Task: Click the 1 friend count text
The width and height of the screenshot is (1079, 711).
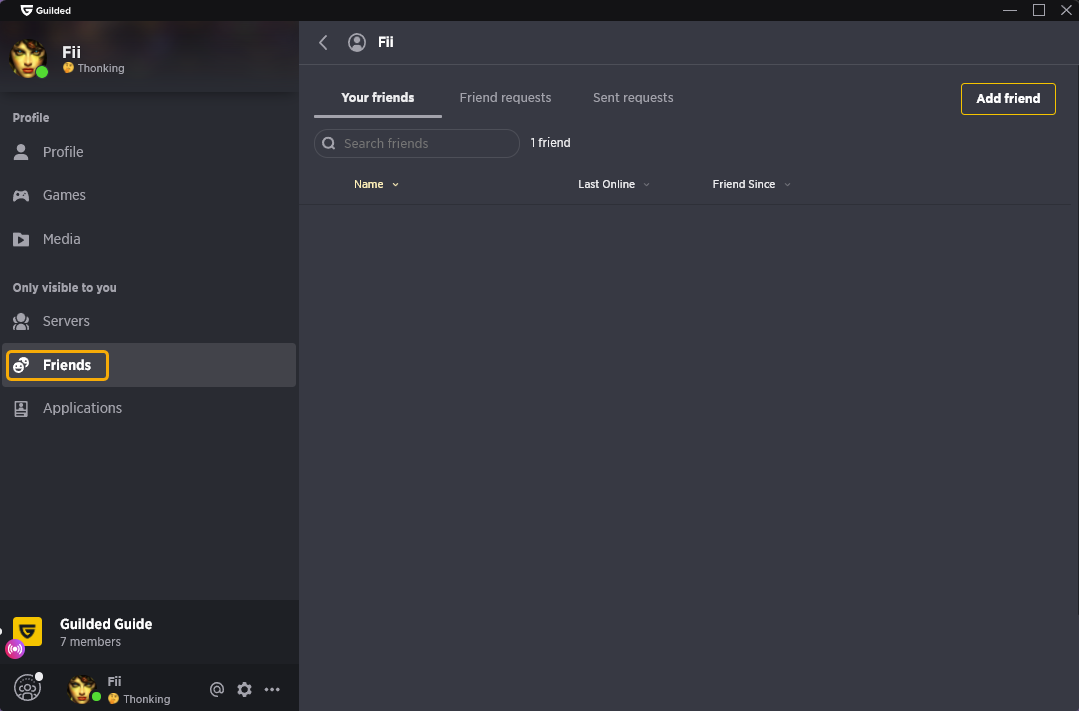Action: pyautogui.click(x=550, y=142)
